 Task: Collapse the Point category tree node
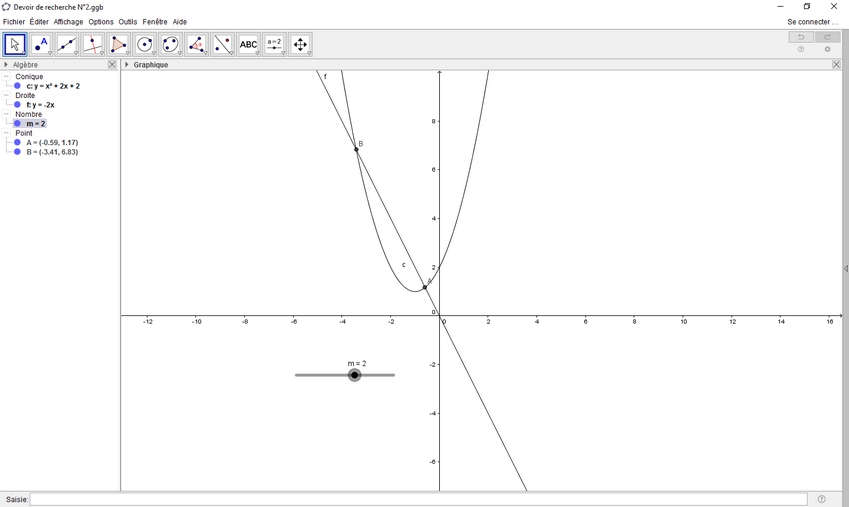click(x=6, y=133)
